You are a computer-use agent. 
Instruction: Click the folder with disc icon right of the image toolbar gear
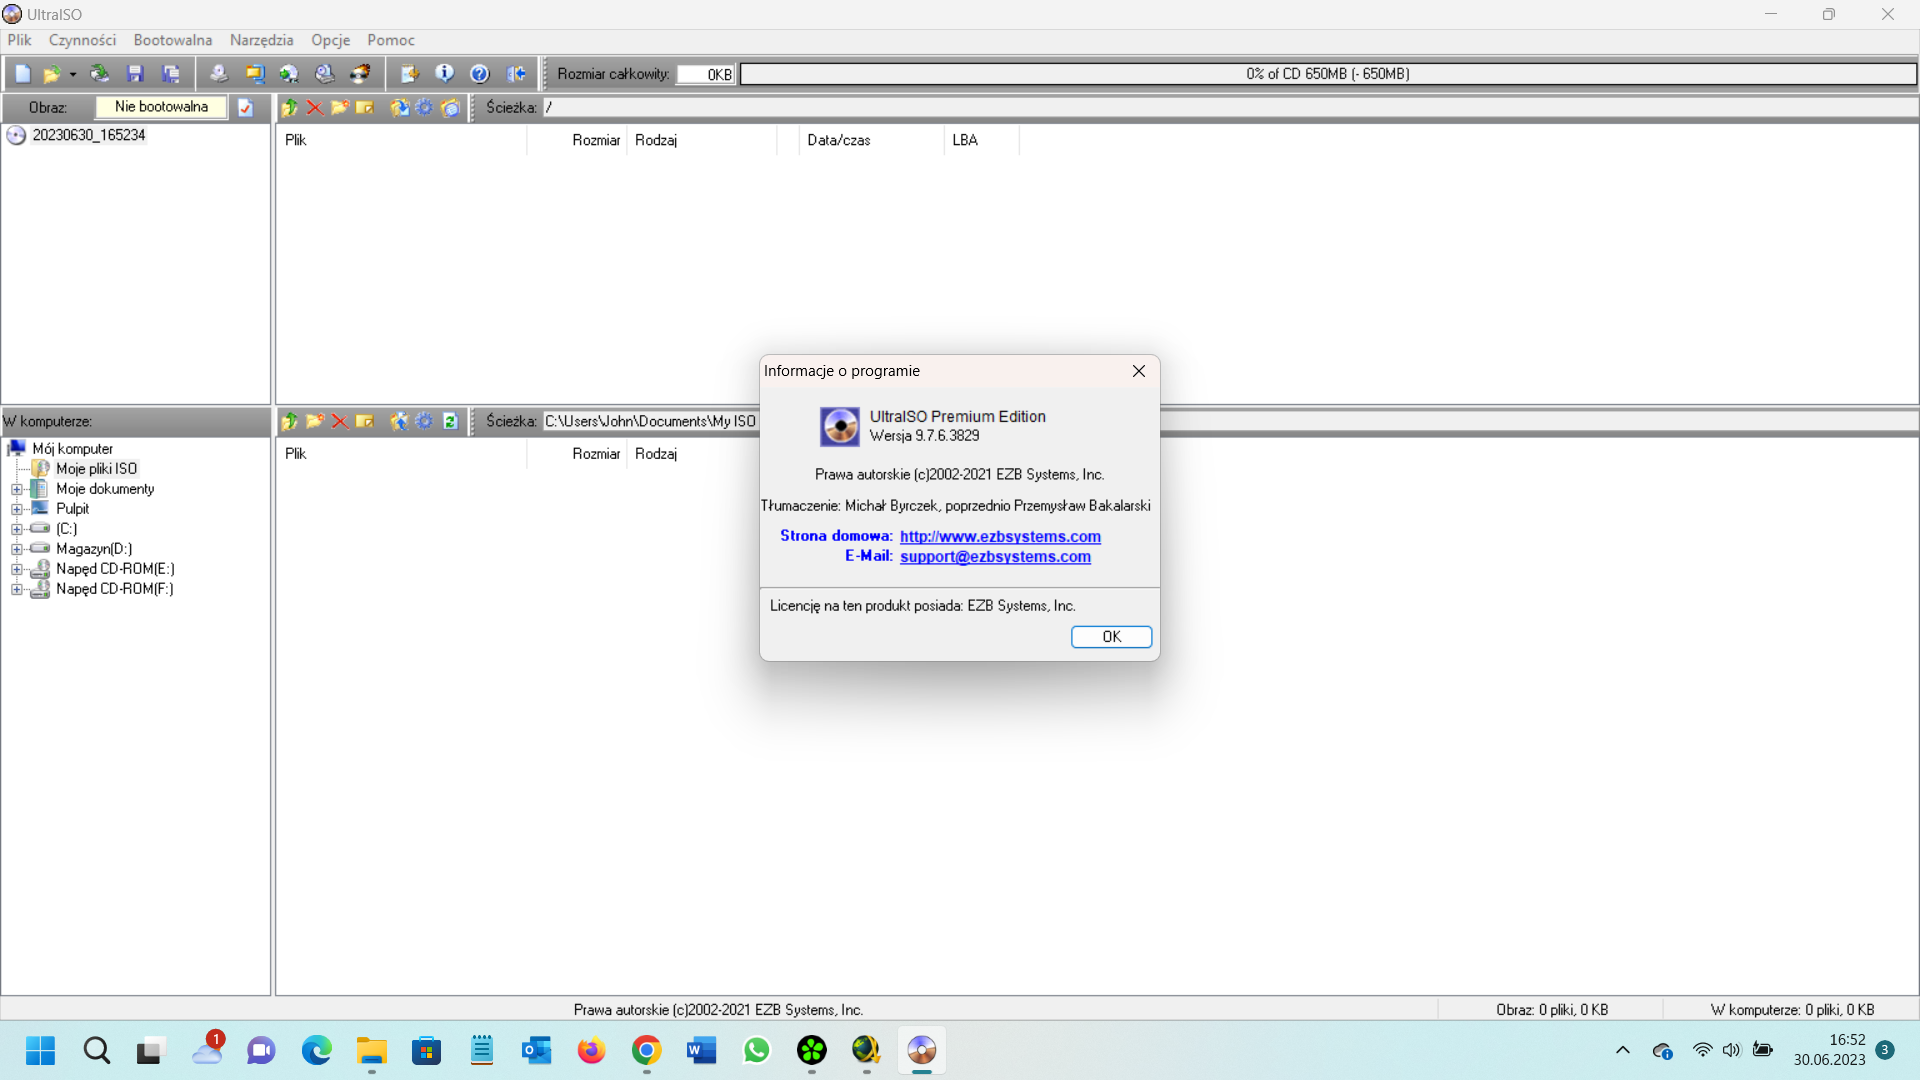pos(451,108)
